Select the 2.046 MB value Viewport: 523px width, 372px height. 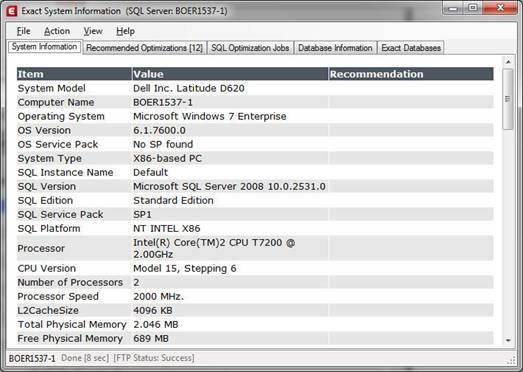pos(156,325)
